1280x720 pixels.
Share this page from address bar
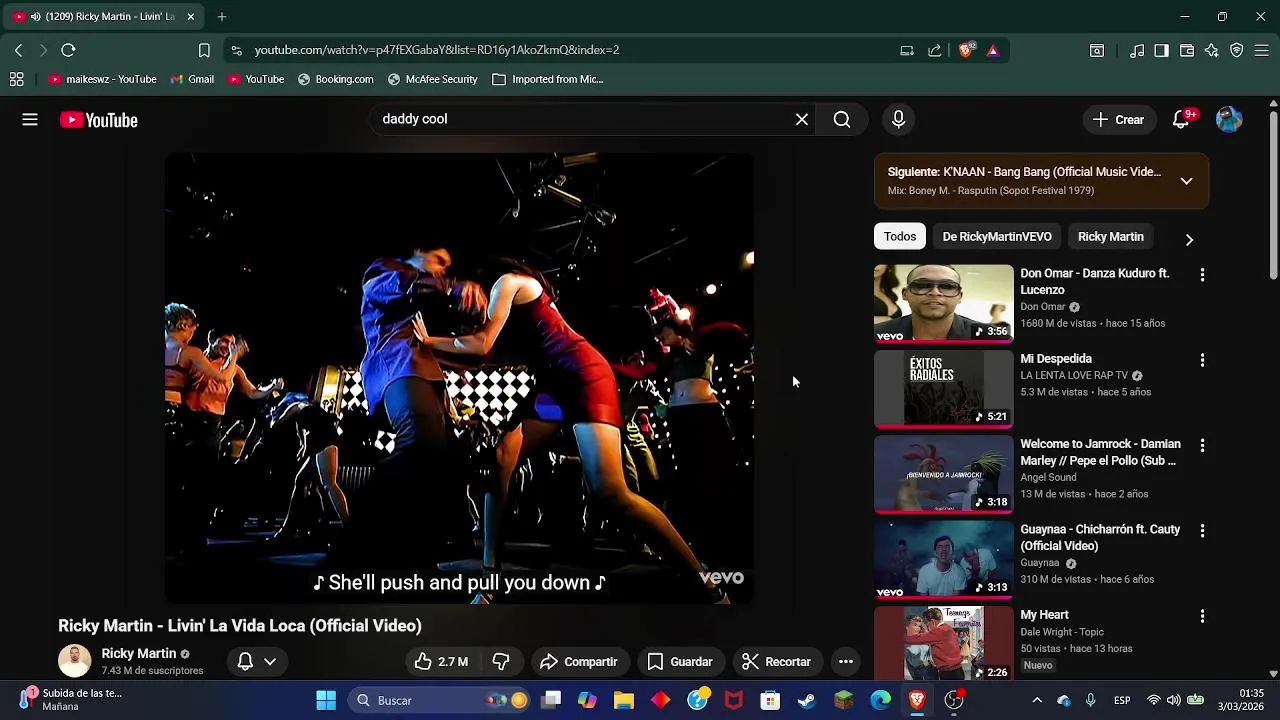click(x=935, y=50)
